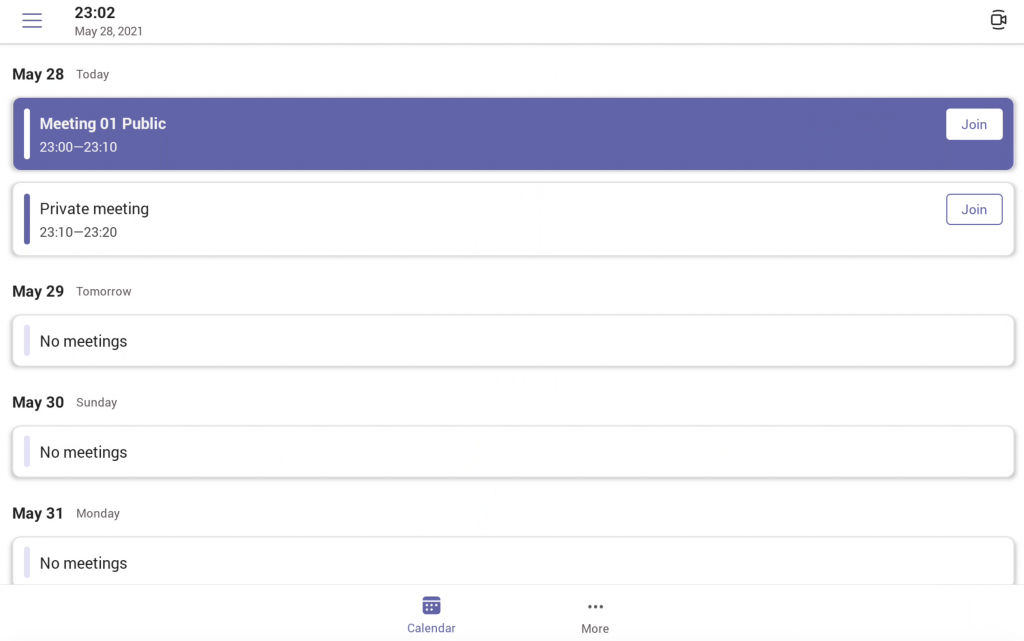Click the May 30 No meetings card
The height and width of the screenshot is (641, 1024).
tap(513, 452)
